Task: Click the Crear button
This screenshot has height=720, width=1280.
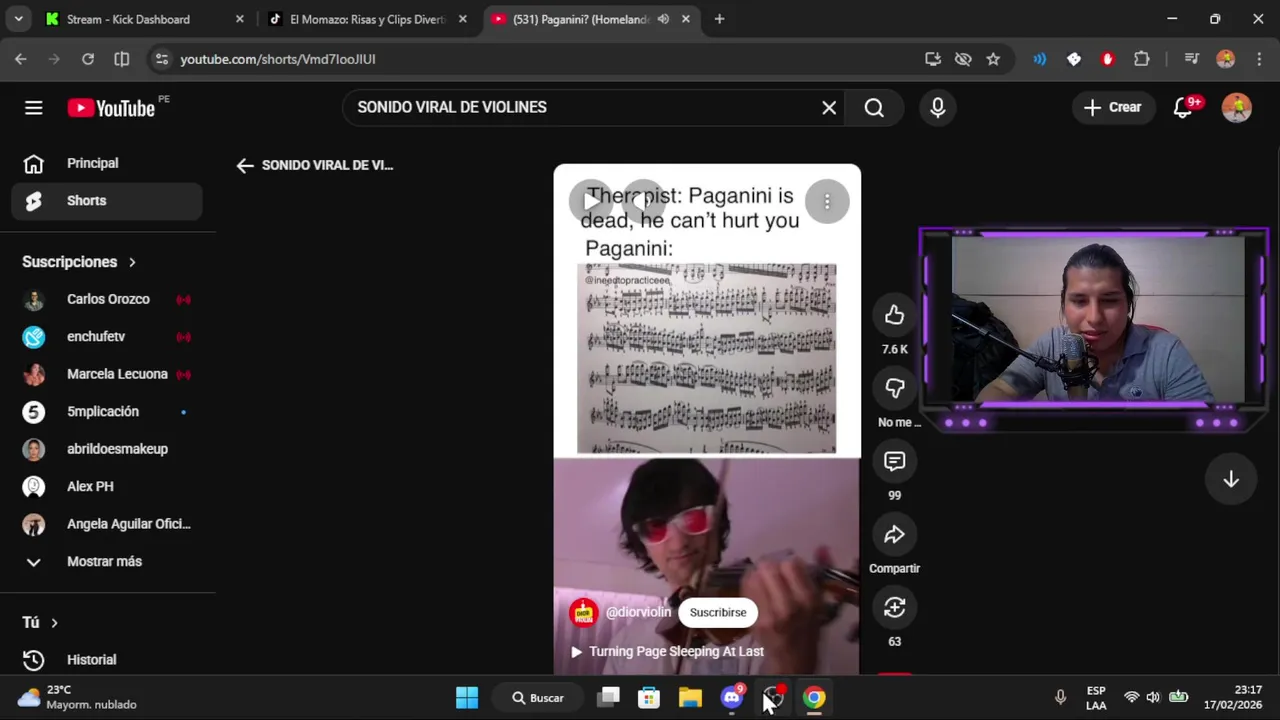Action: click(x=1113, y=107)
